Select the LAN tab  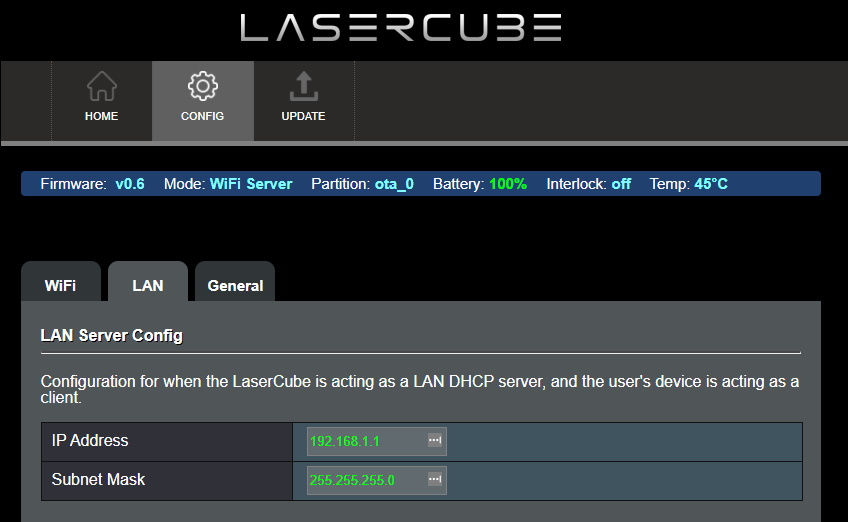(x=147, y=285)
